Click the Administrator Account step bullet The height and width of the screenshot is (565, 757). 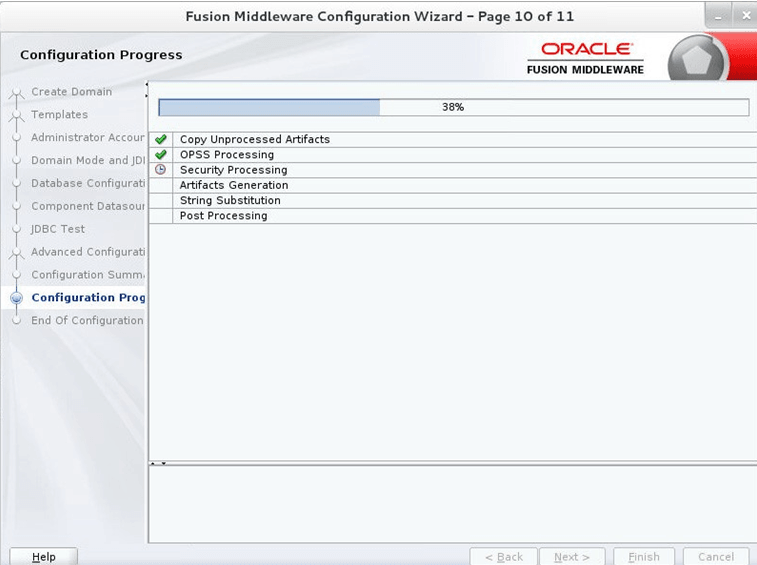pos(16,138)
